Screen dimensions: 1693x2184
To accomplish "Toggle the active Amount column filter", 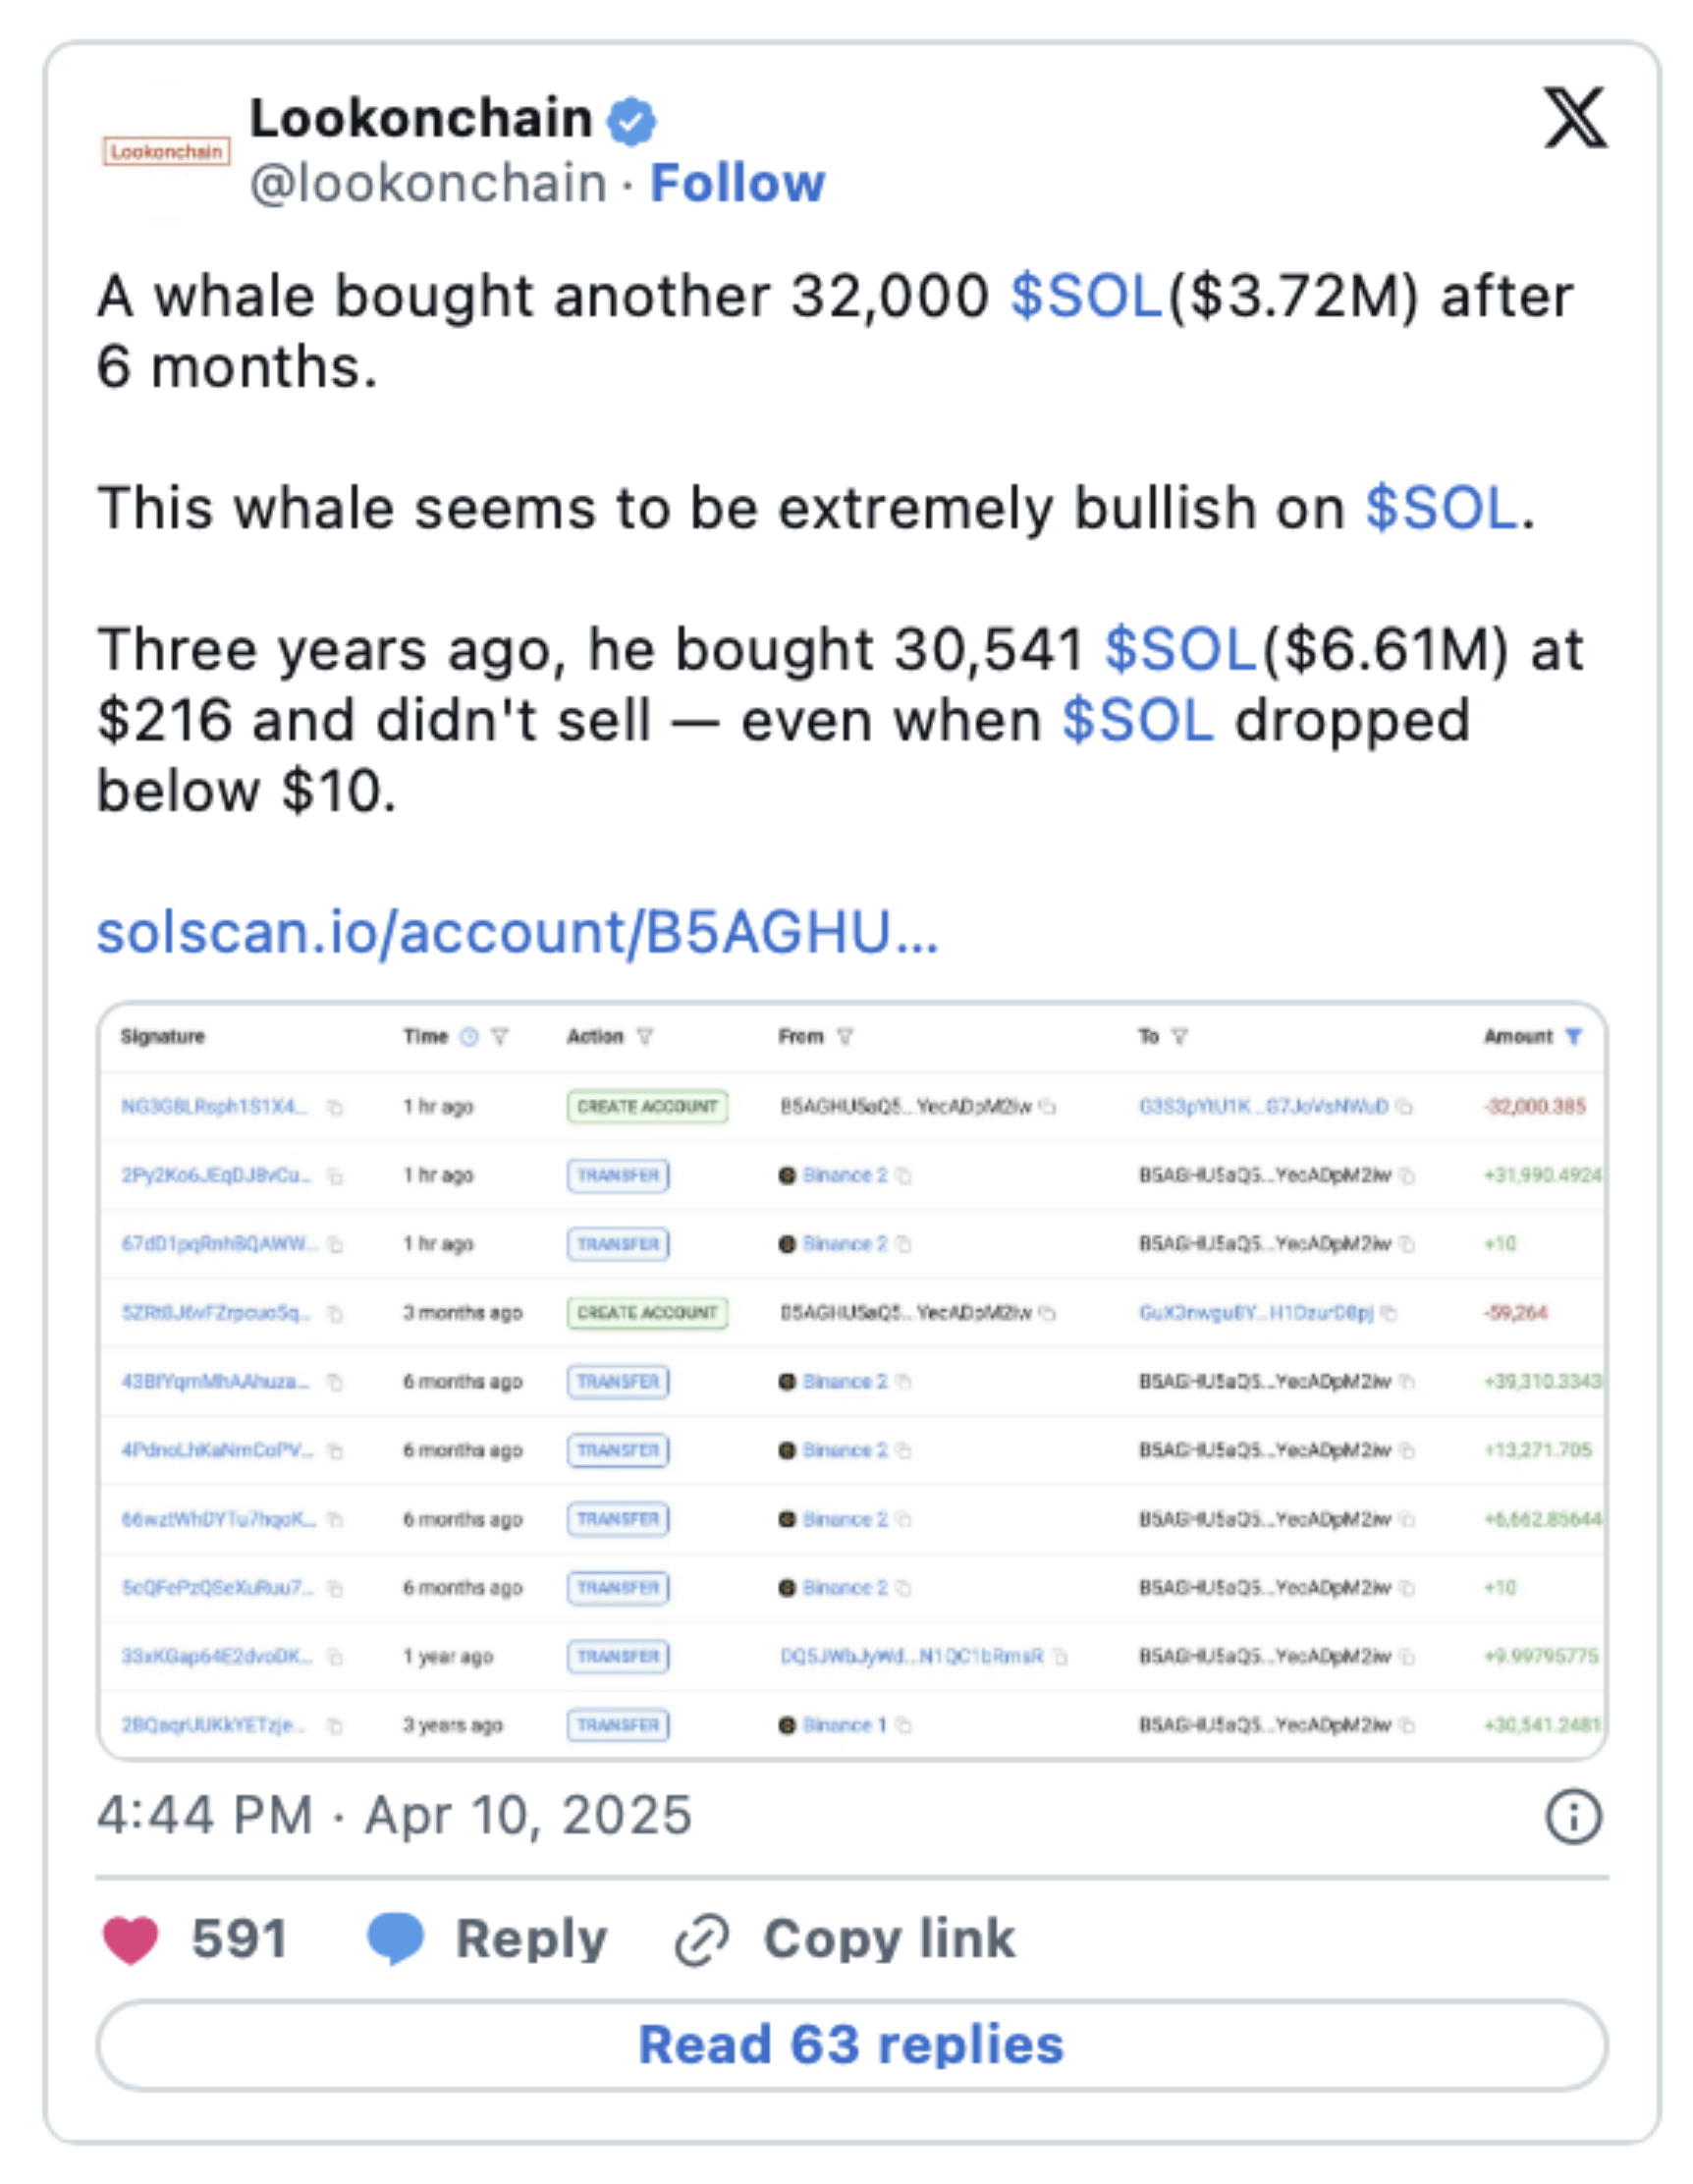I will point(1573,1037).
